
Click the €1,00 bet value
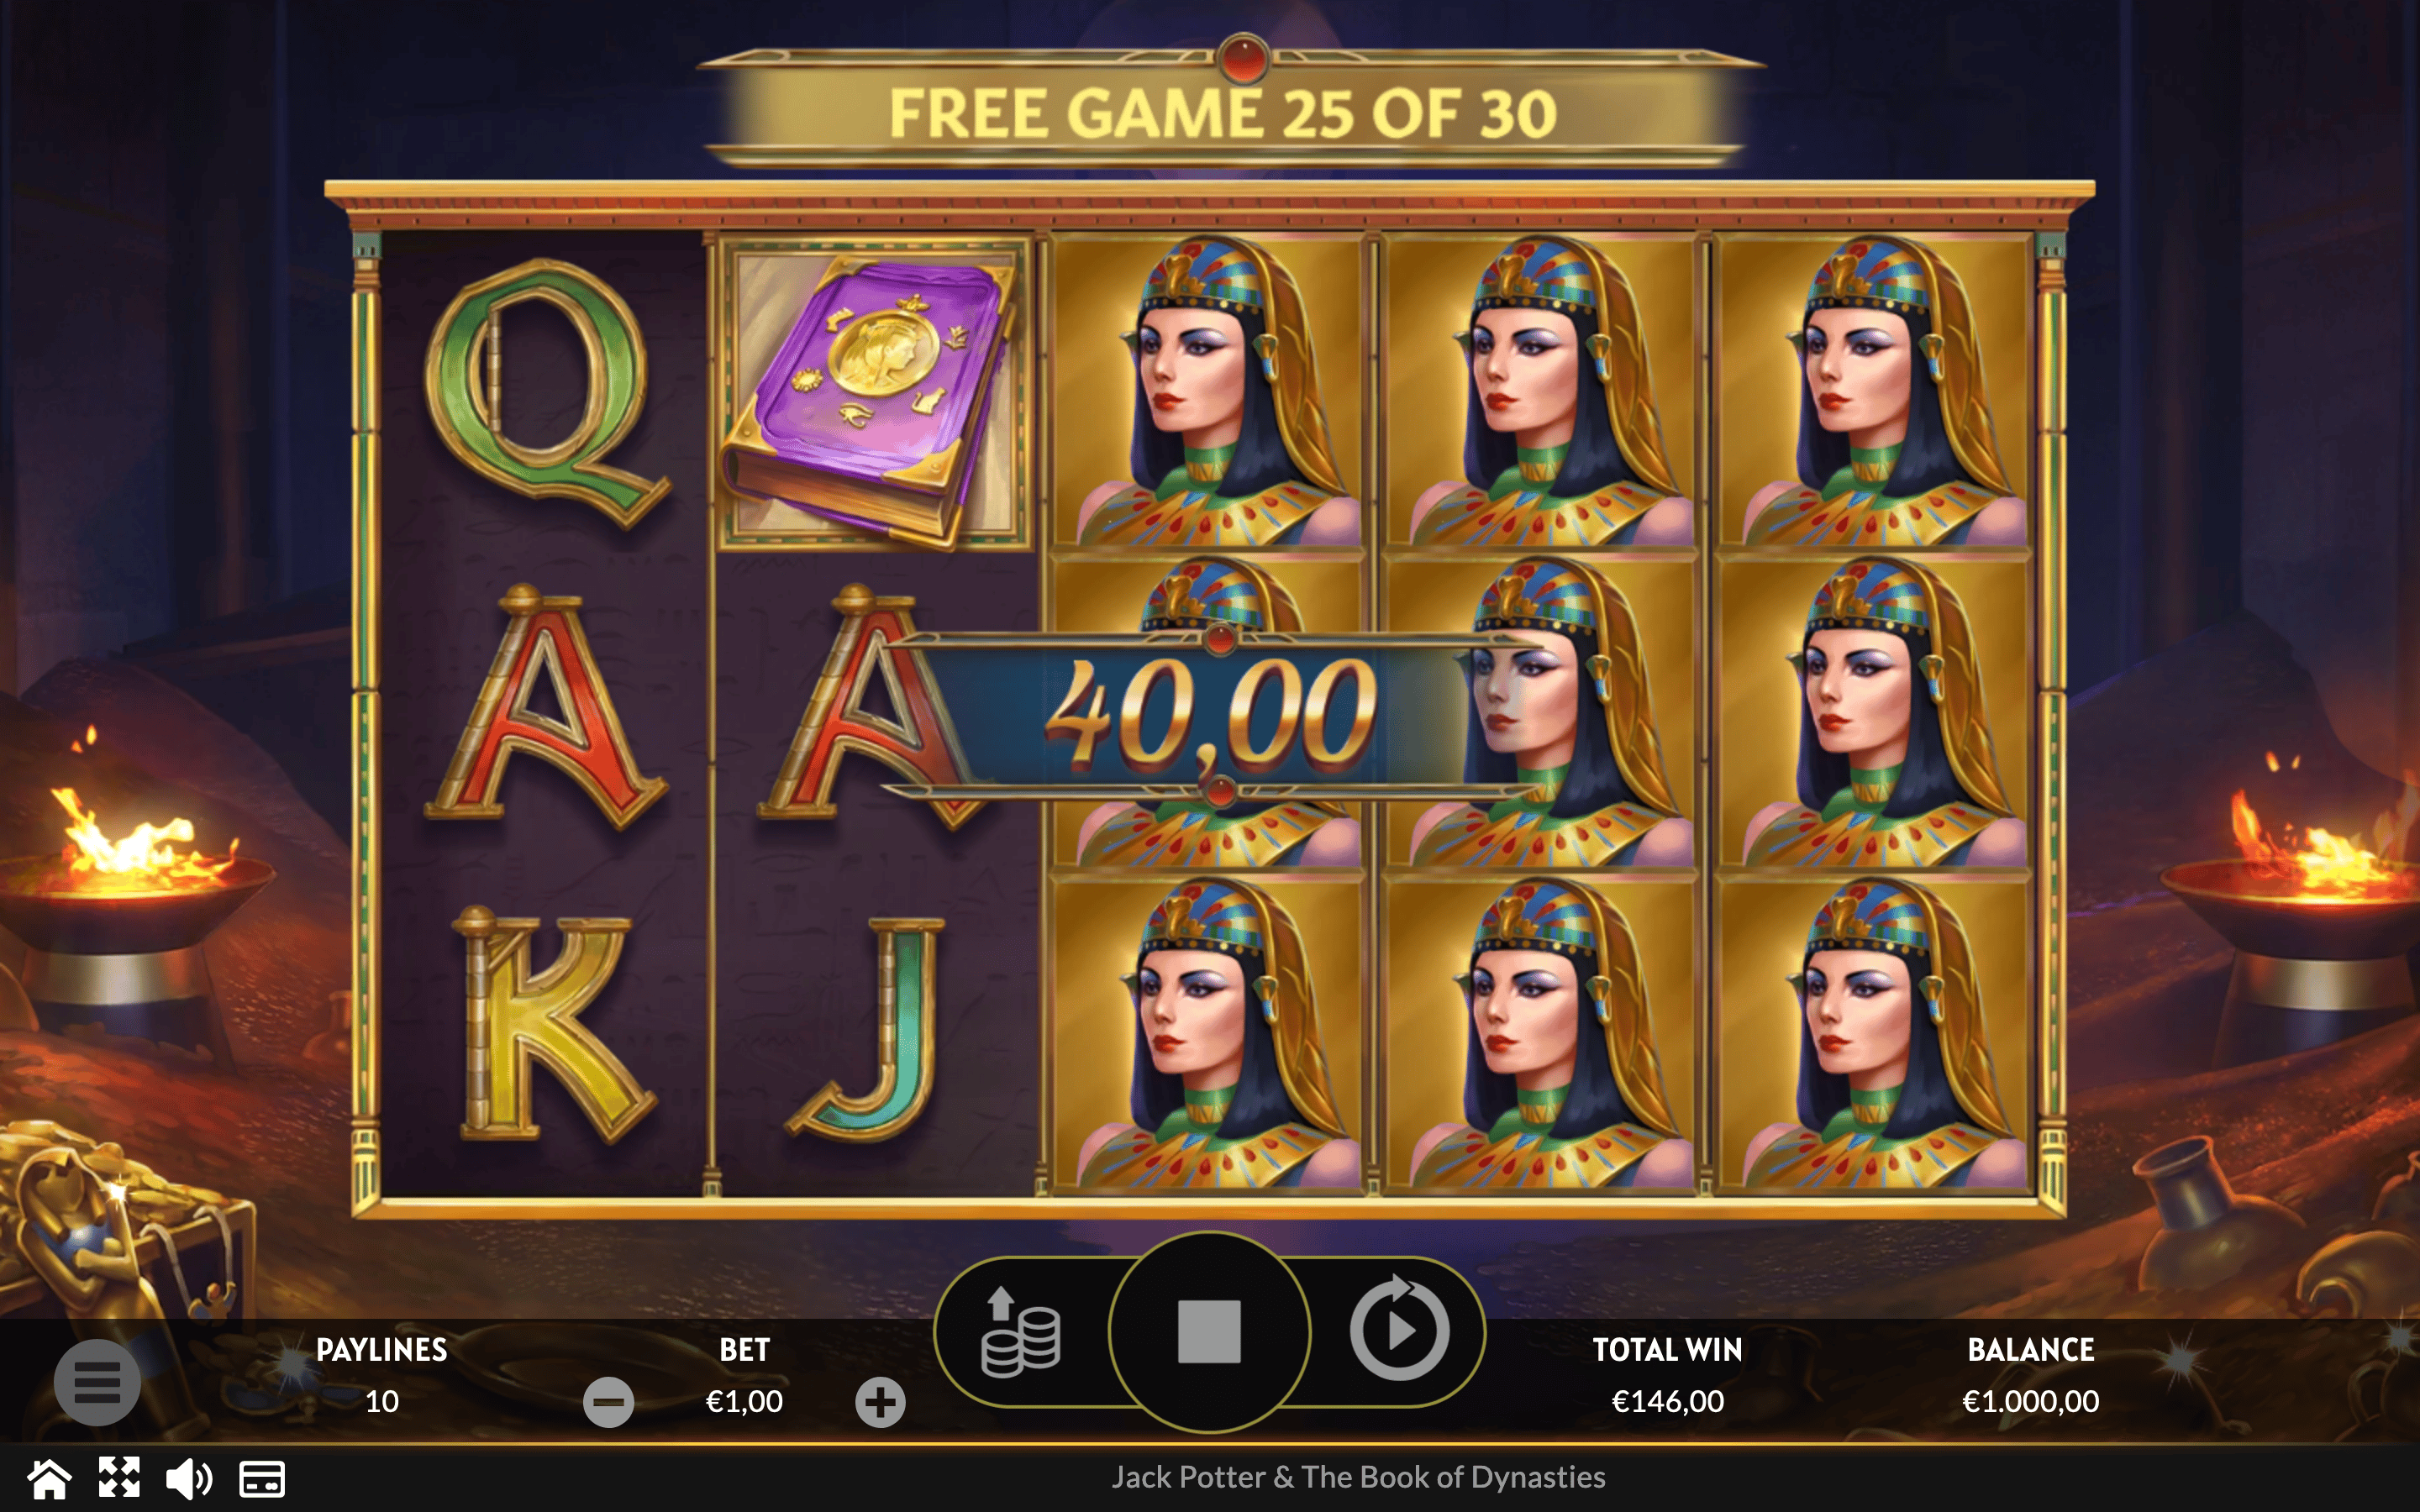[744, 1402]
